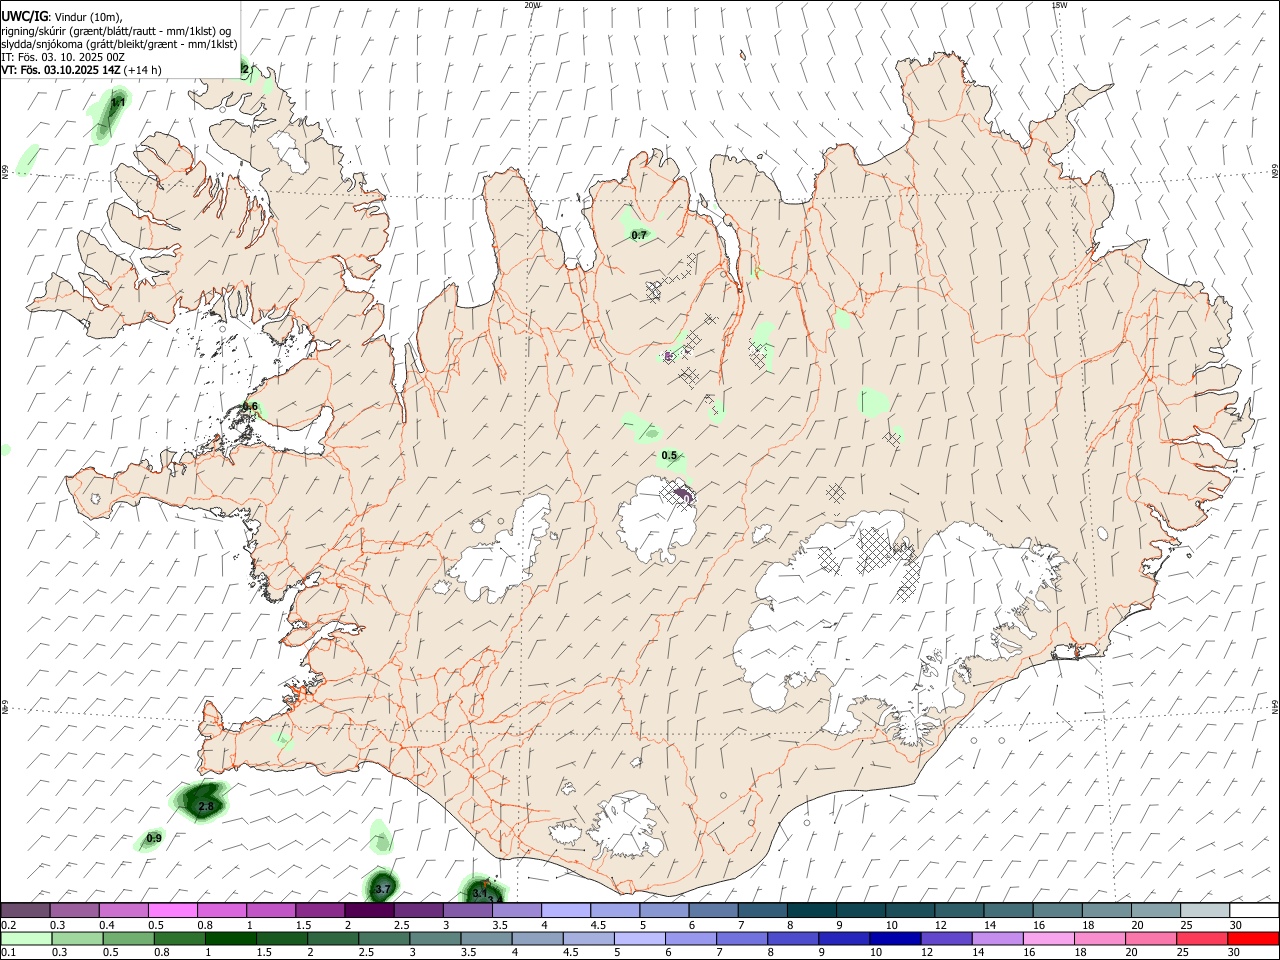Select the darkest purple 2 swatch, upper row

369,910
